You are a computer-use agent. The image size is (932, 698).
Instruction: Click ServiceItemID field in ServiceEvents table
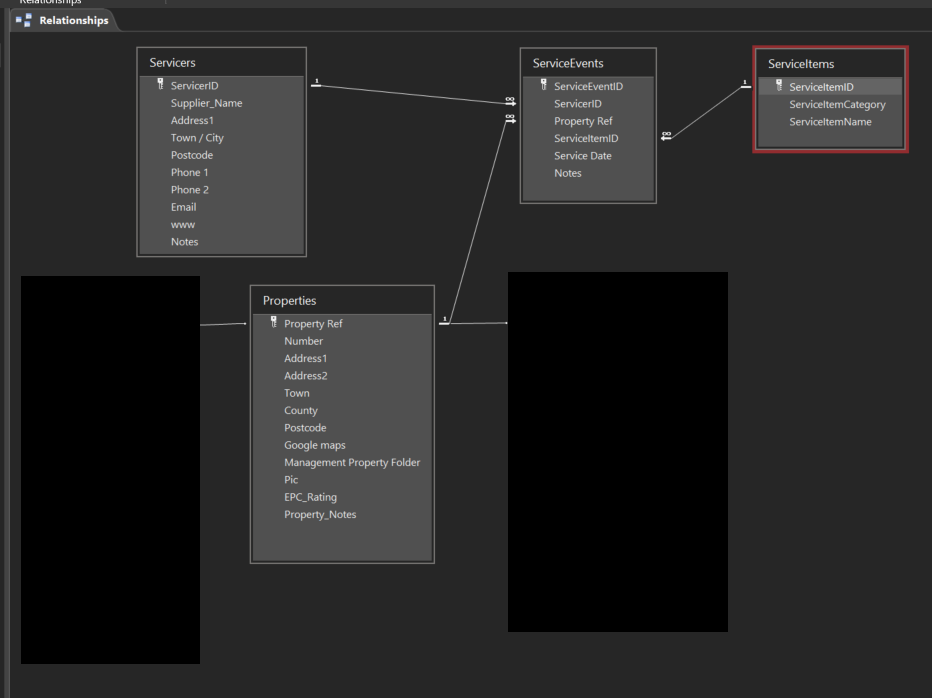(x=586, y=139)
